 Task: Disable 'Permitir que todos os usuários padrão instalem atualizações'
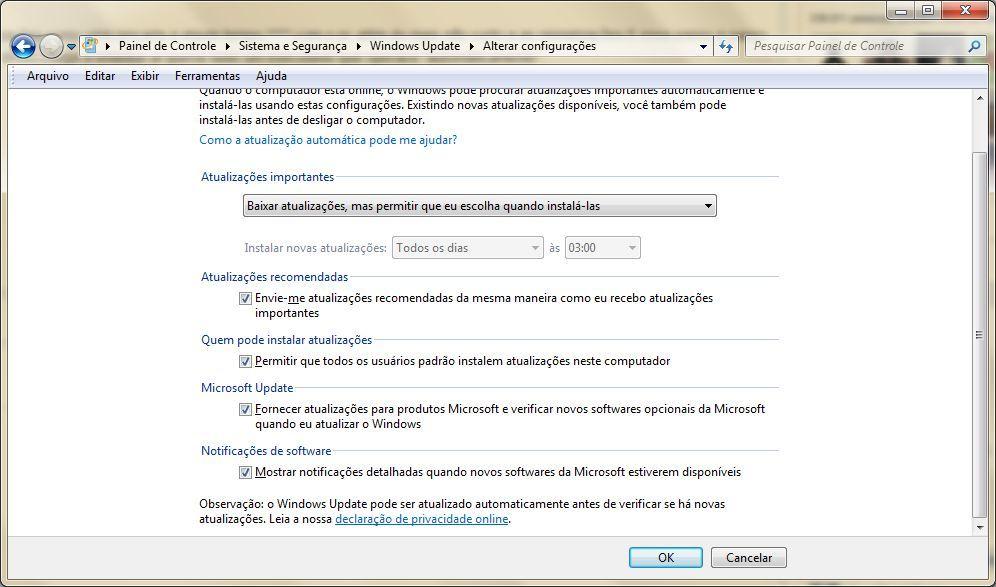245,360
